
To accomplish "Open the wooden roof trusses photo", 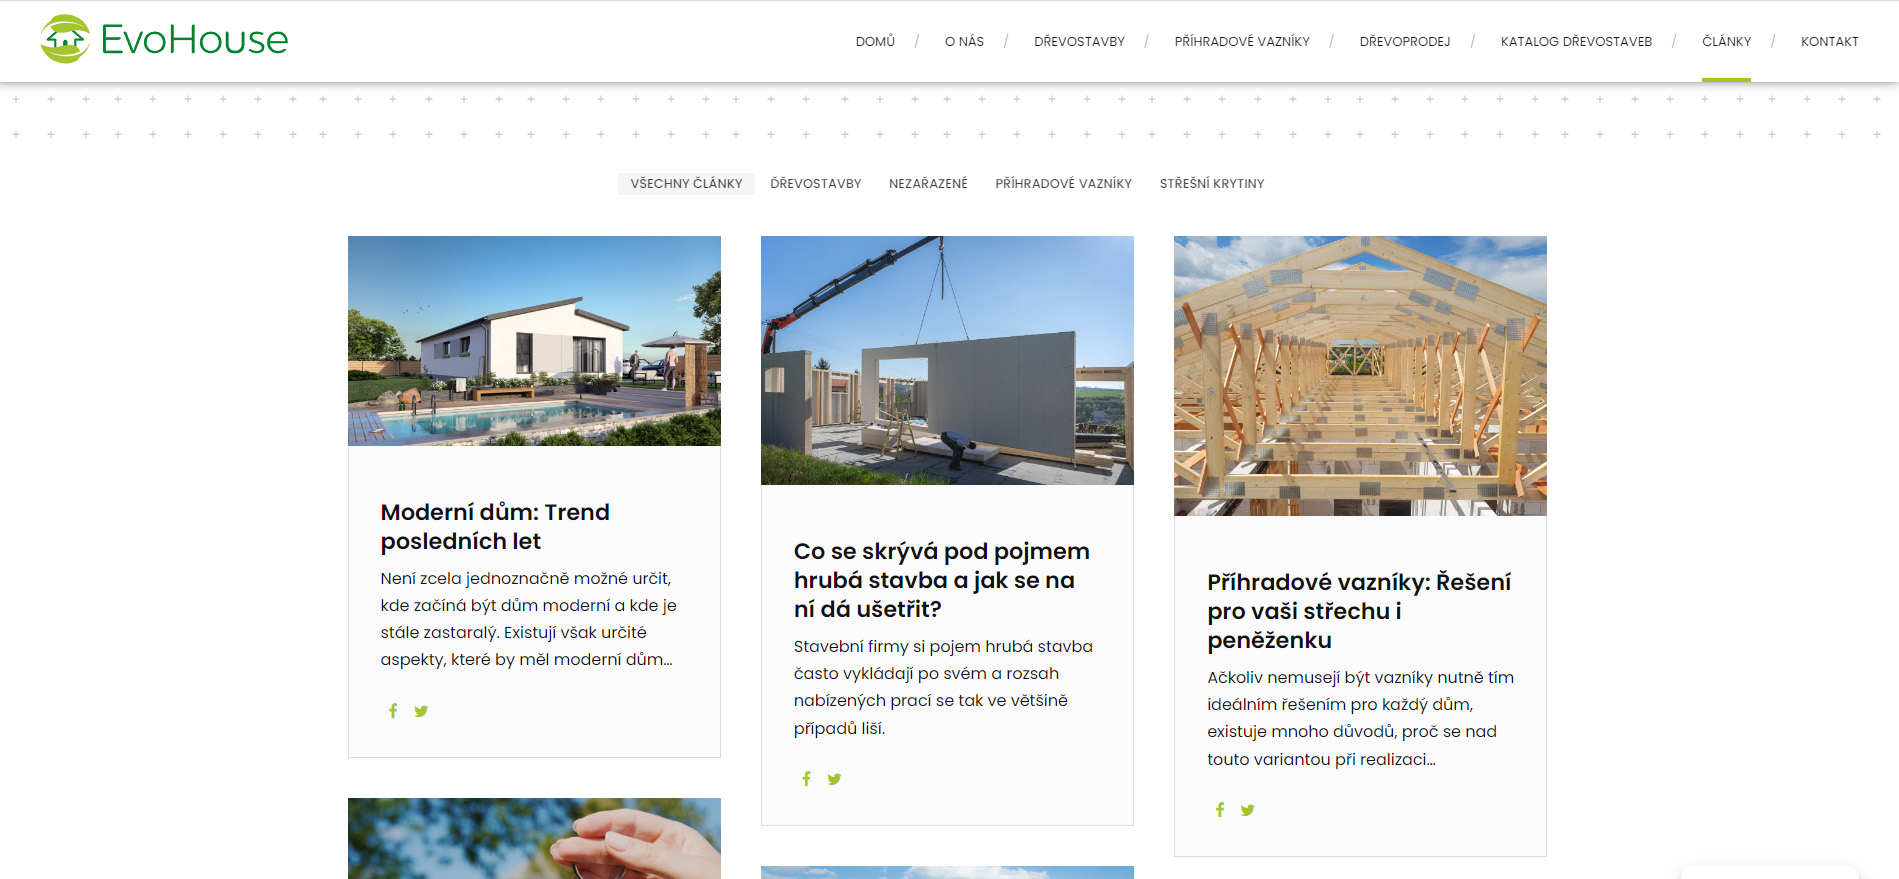I will coord(1360,376).
